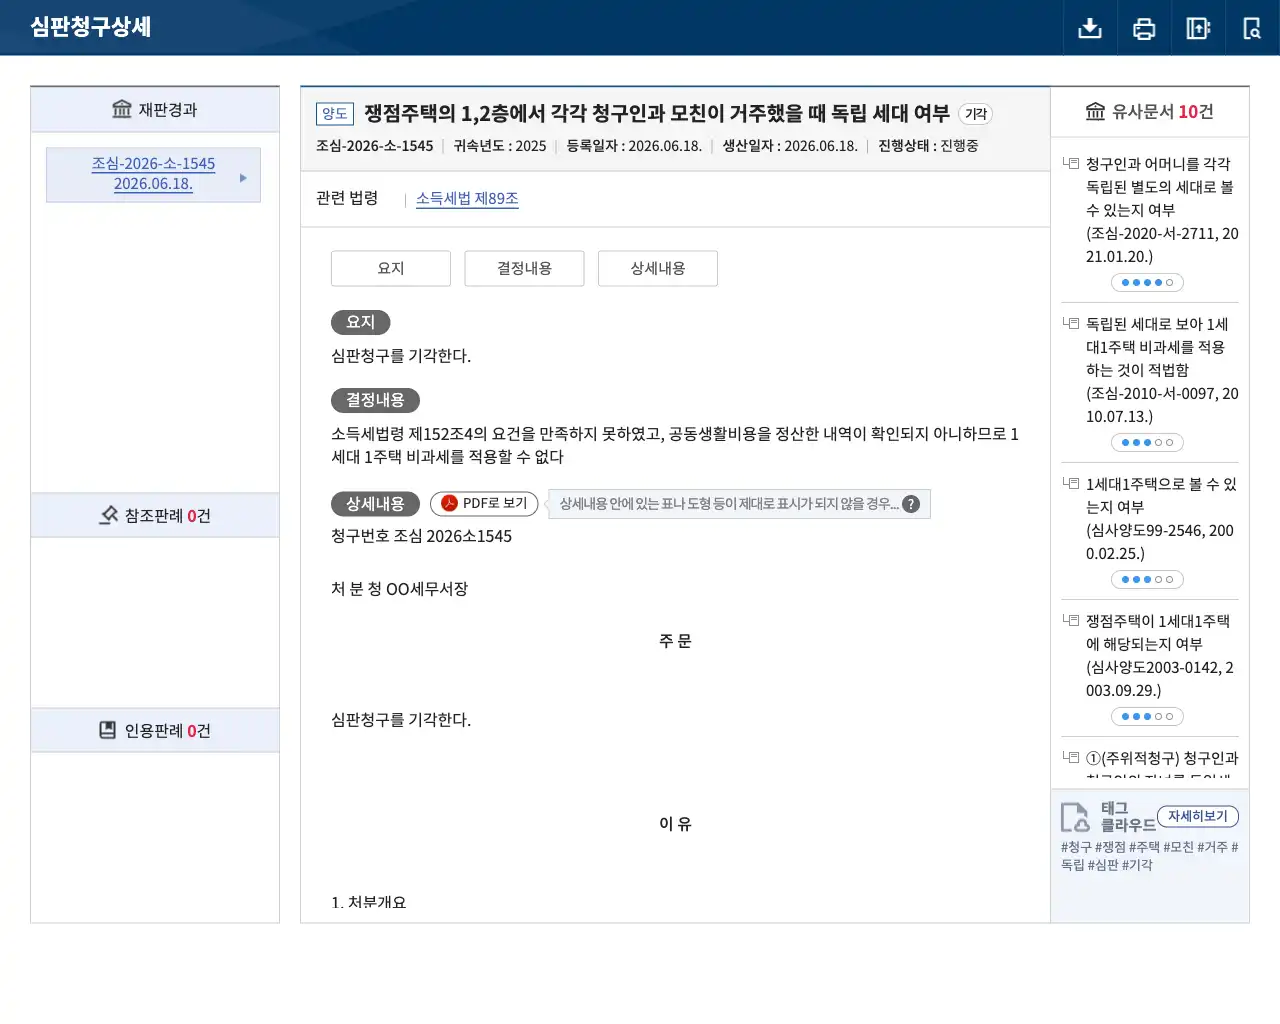Open similar document 1세대1주택으로 볼 수 있는지

[1162, 518]
